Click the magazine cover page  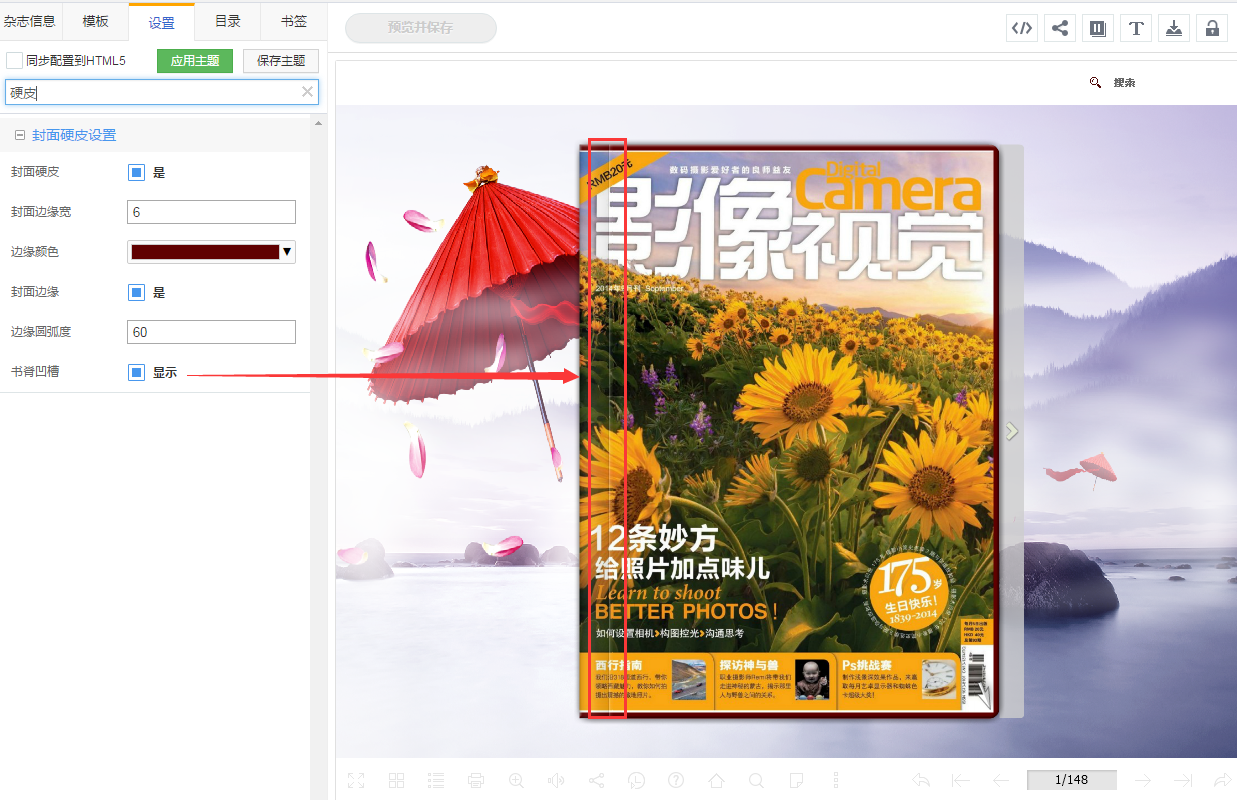(x=788, y=431)
